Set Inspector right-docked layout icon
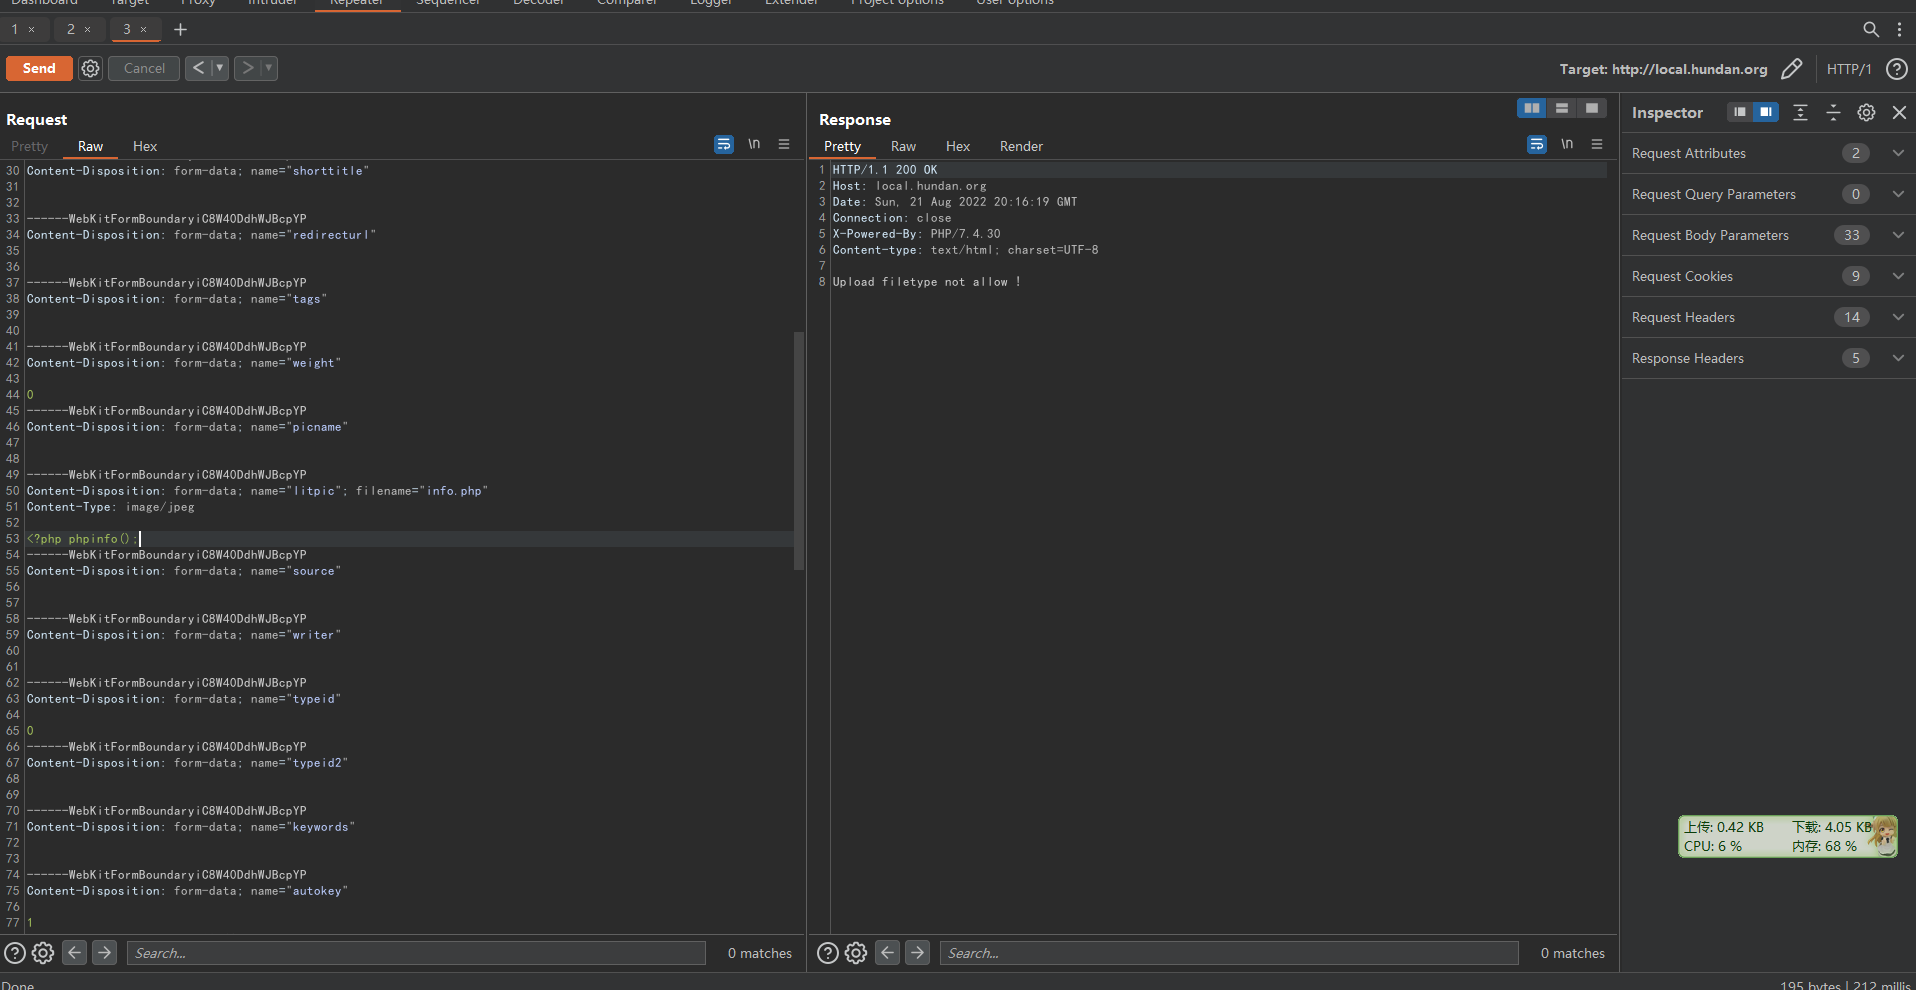This screenshot has height=990, width=1916. pyautogui.click(x=1766, y=112)
